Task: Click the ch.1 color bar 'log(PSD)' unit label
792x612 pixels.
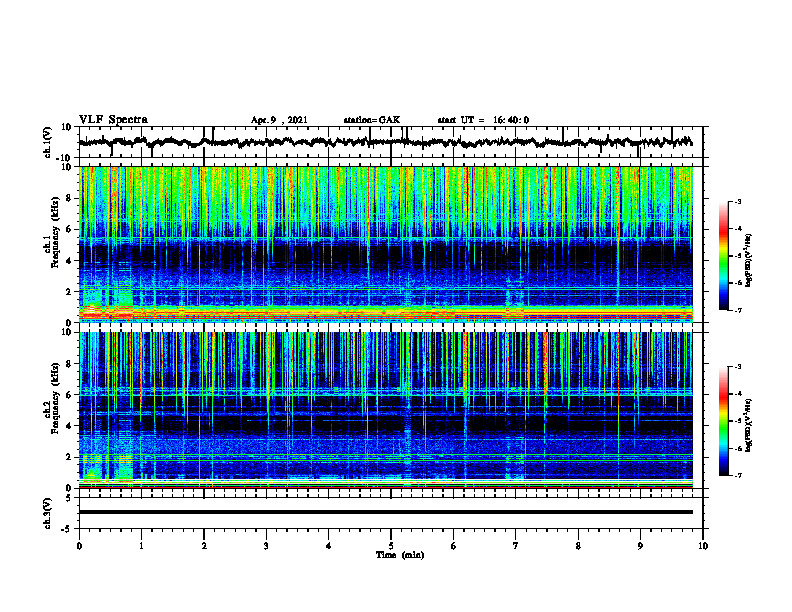Action: (x=749, y=261)
